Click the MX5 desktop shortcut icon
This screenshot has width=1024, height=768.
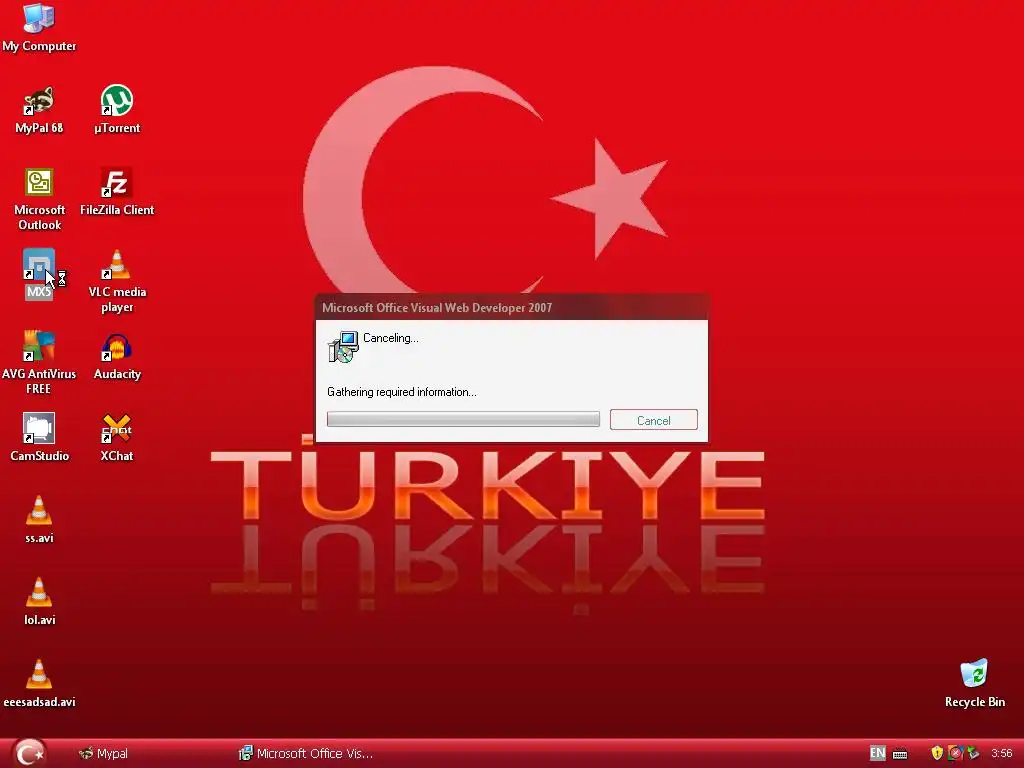pyautogui.click(x=39, y=274)
